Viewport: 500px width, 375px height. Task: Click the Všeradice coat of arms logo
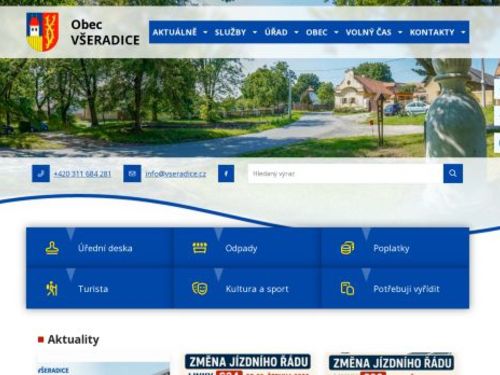pyautogui.click(x=43, y=32)
